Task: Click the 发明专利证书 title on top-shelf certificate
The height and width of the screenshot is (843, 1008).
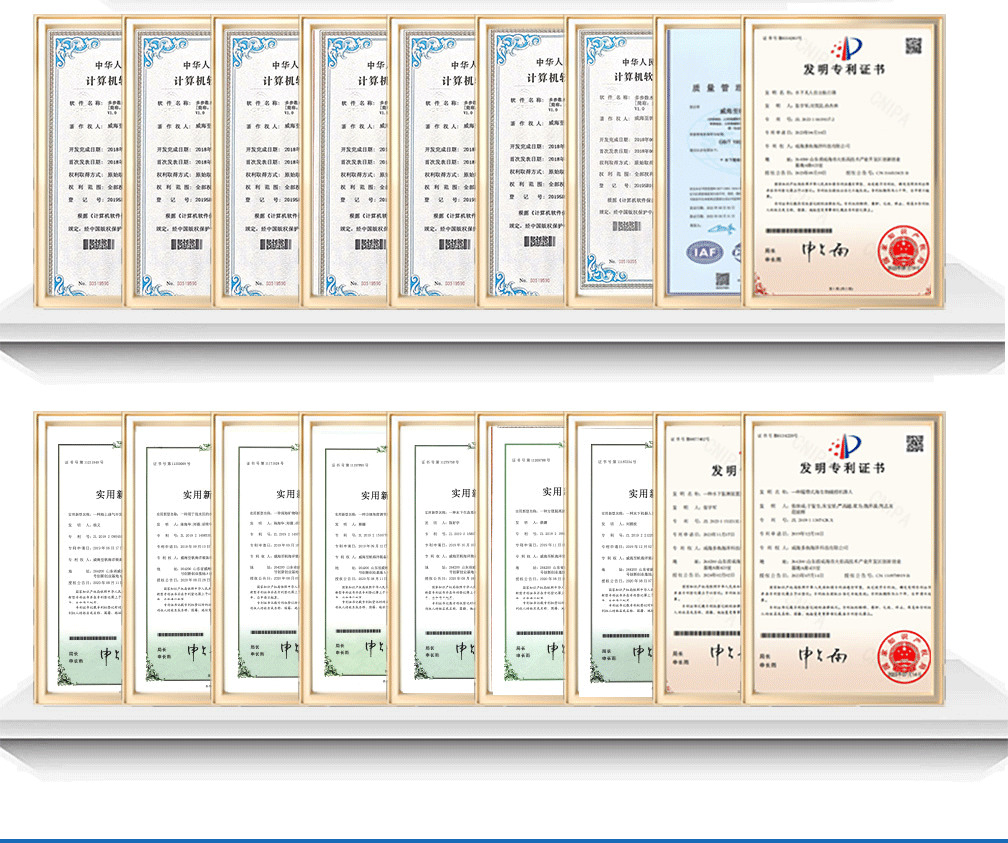Action: pyautogui.click(x=843, y=69)
